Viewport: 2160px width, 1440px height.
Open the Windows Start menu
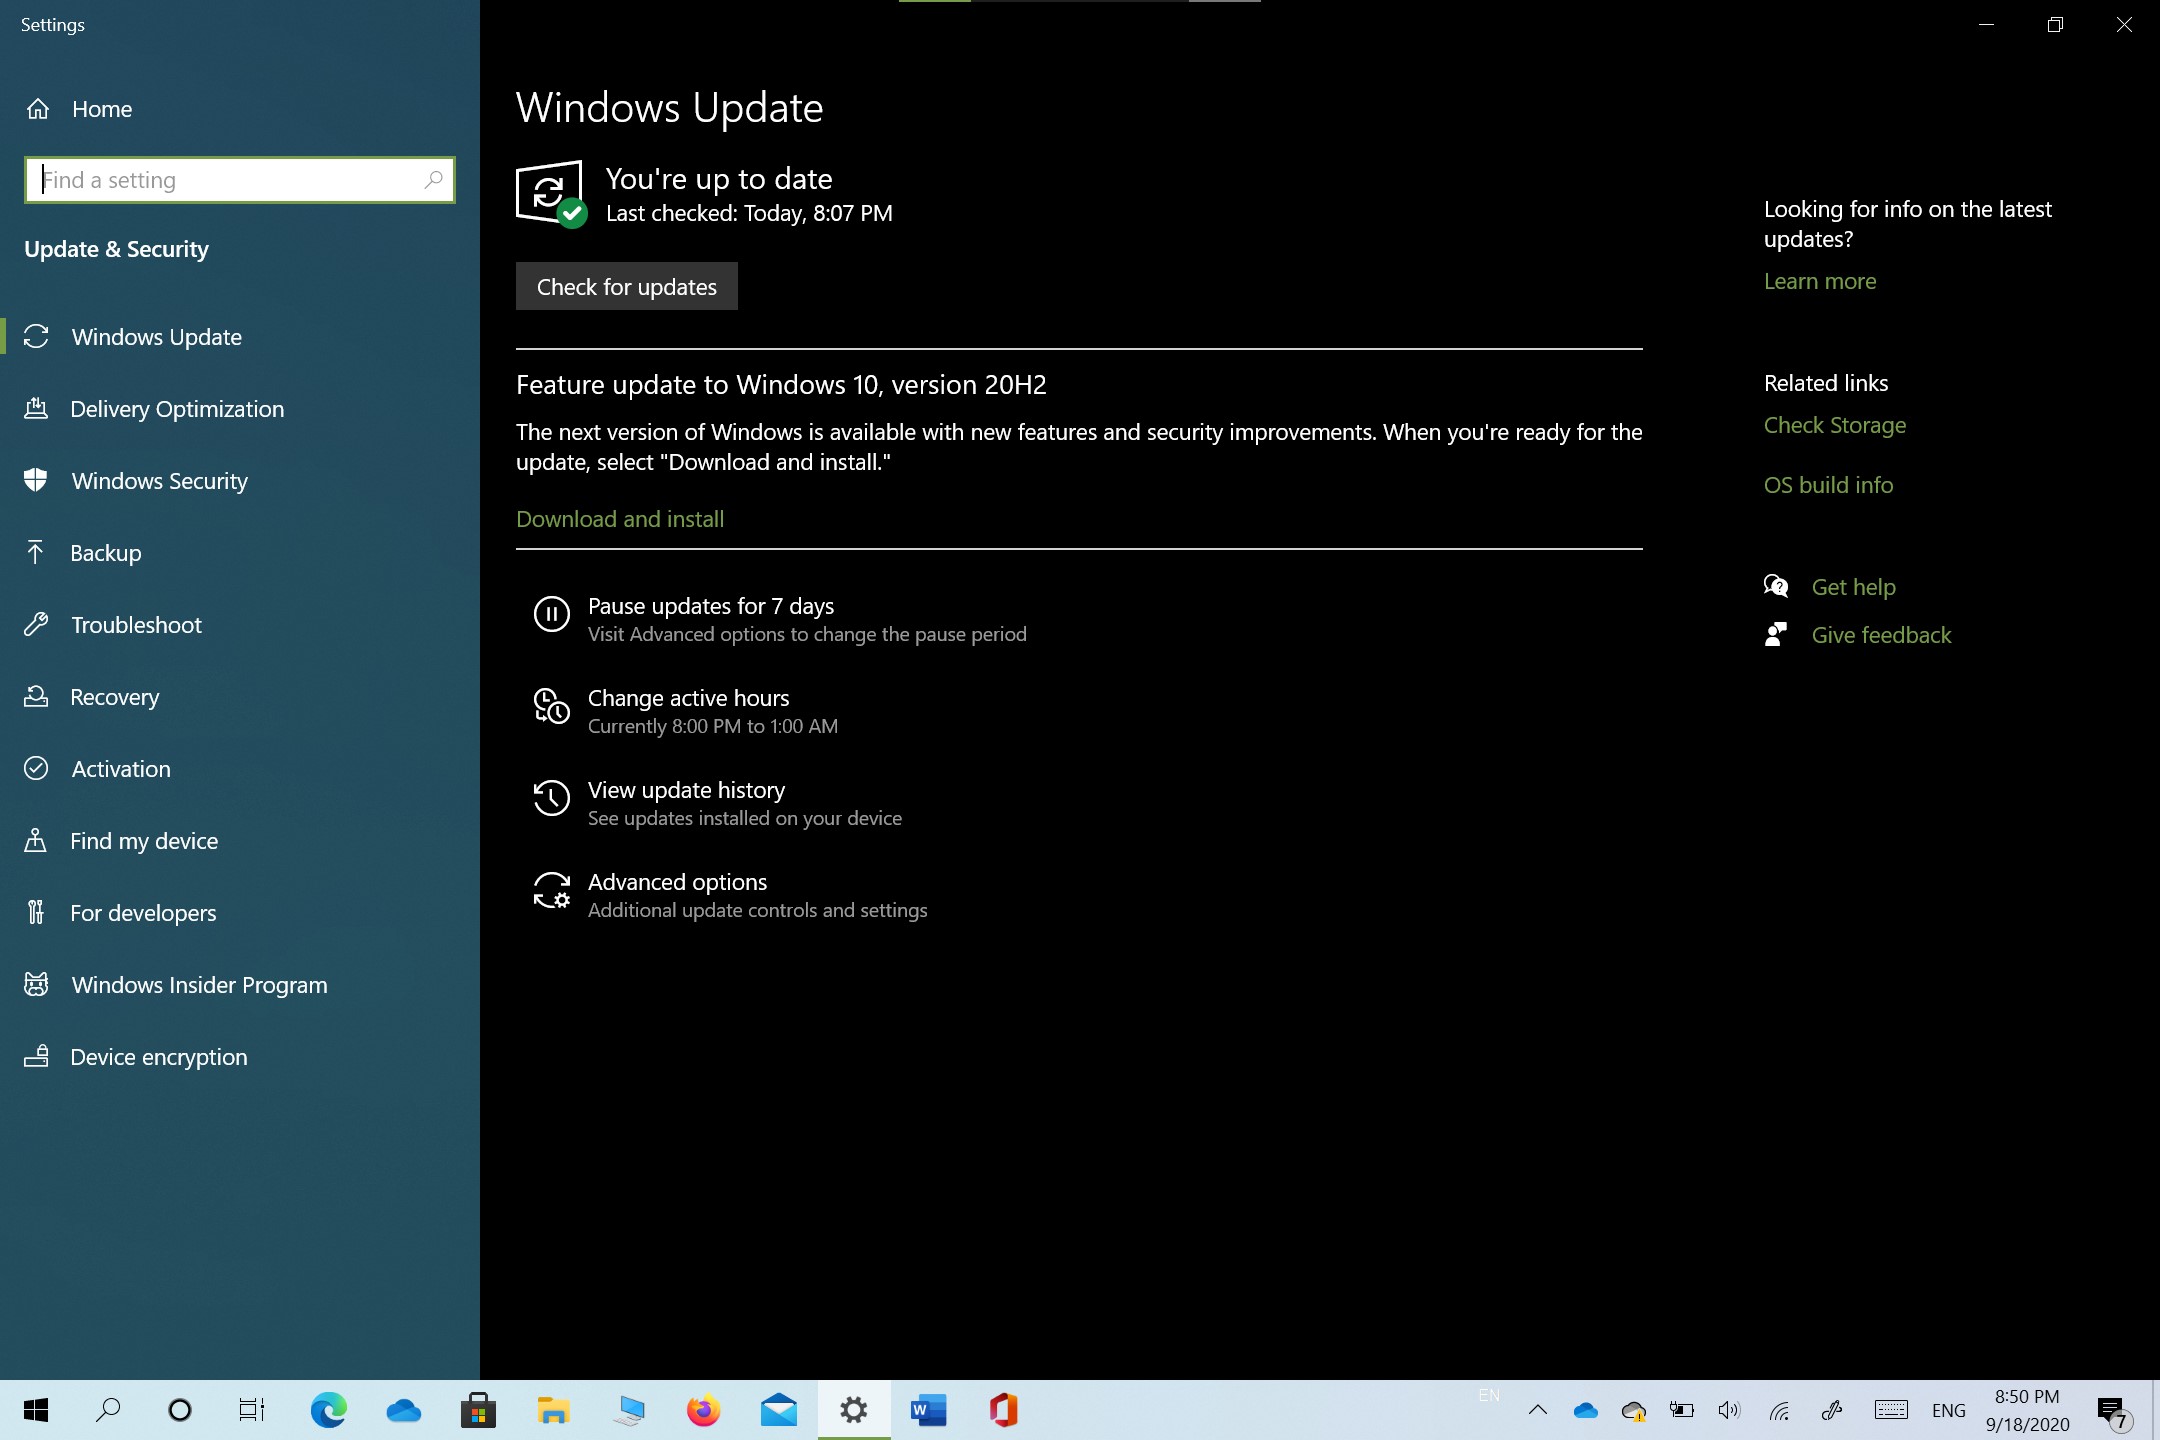36,1410
